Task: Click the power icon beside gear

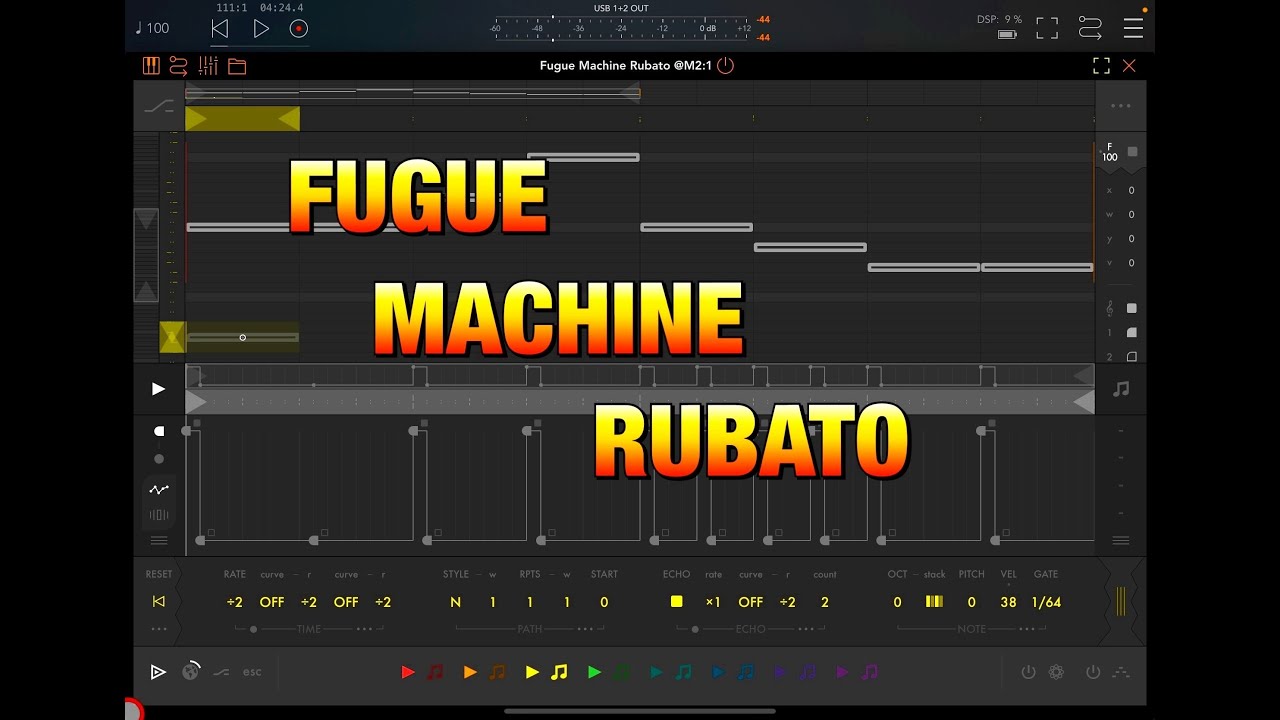Action: 1028,672
